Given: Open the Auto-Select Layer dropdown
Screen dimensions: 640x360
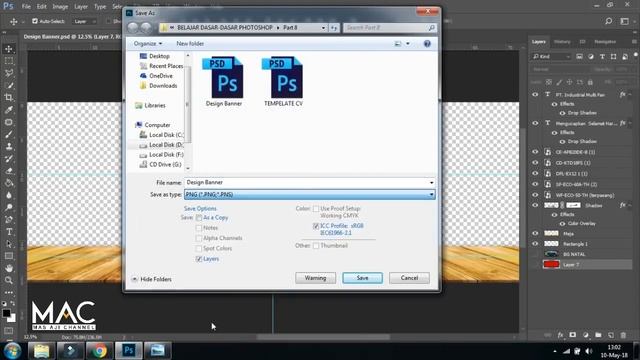Looking at the screenshot, I should click(x=84, y=21).
